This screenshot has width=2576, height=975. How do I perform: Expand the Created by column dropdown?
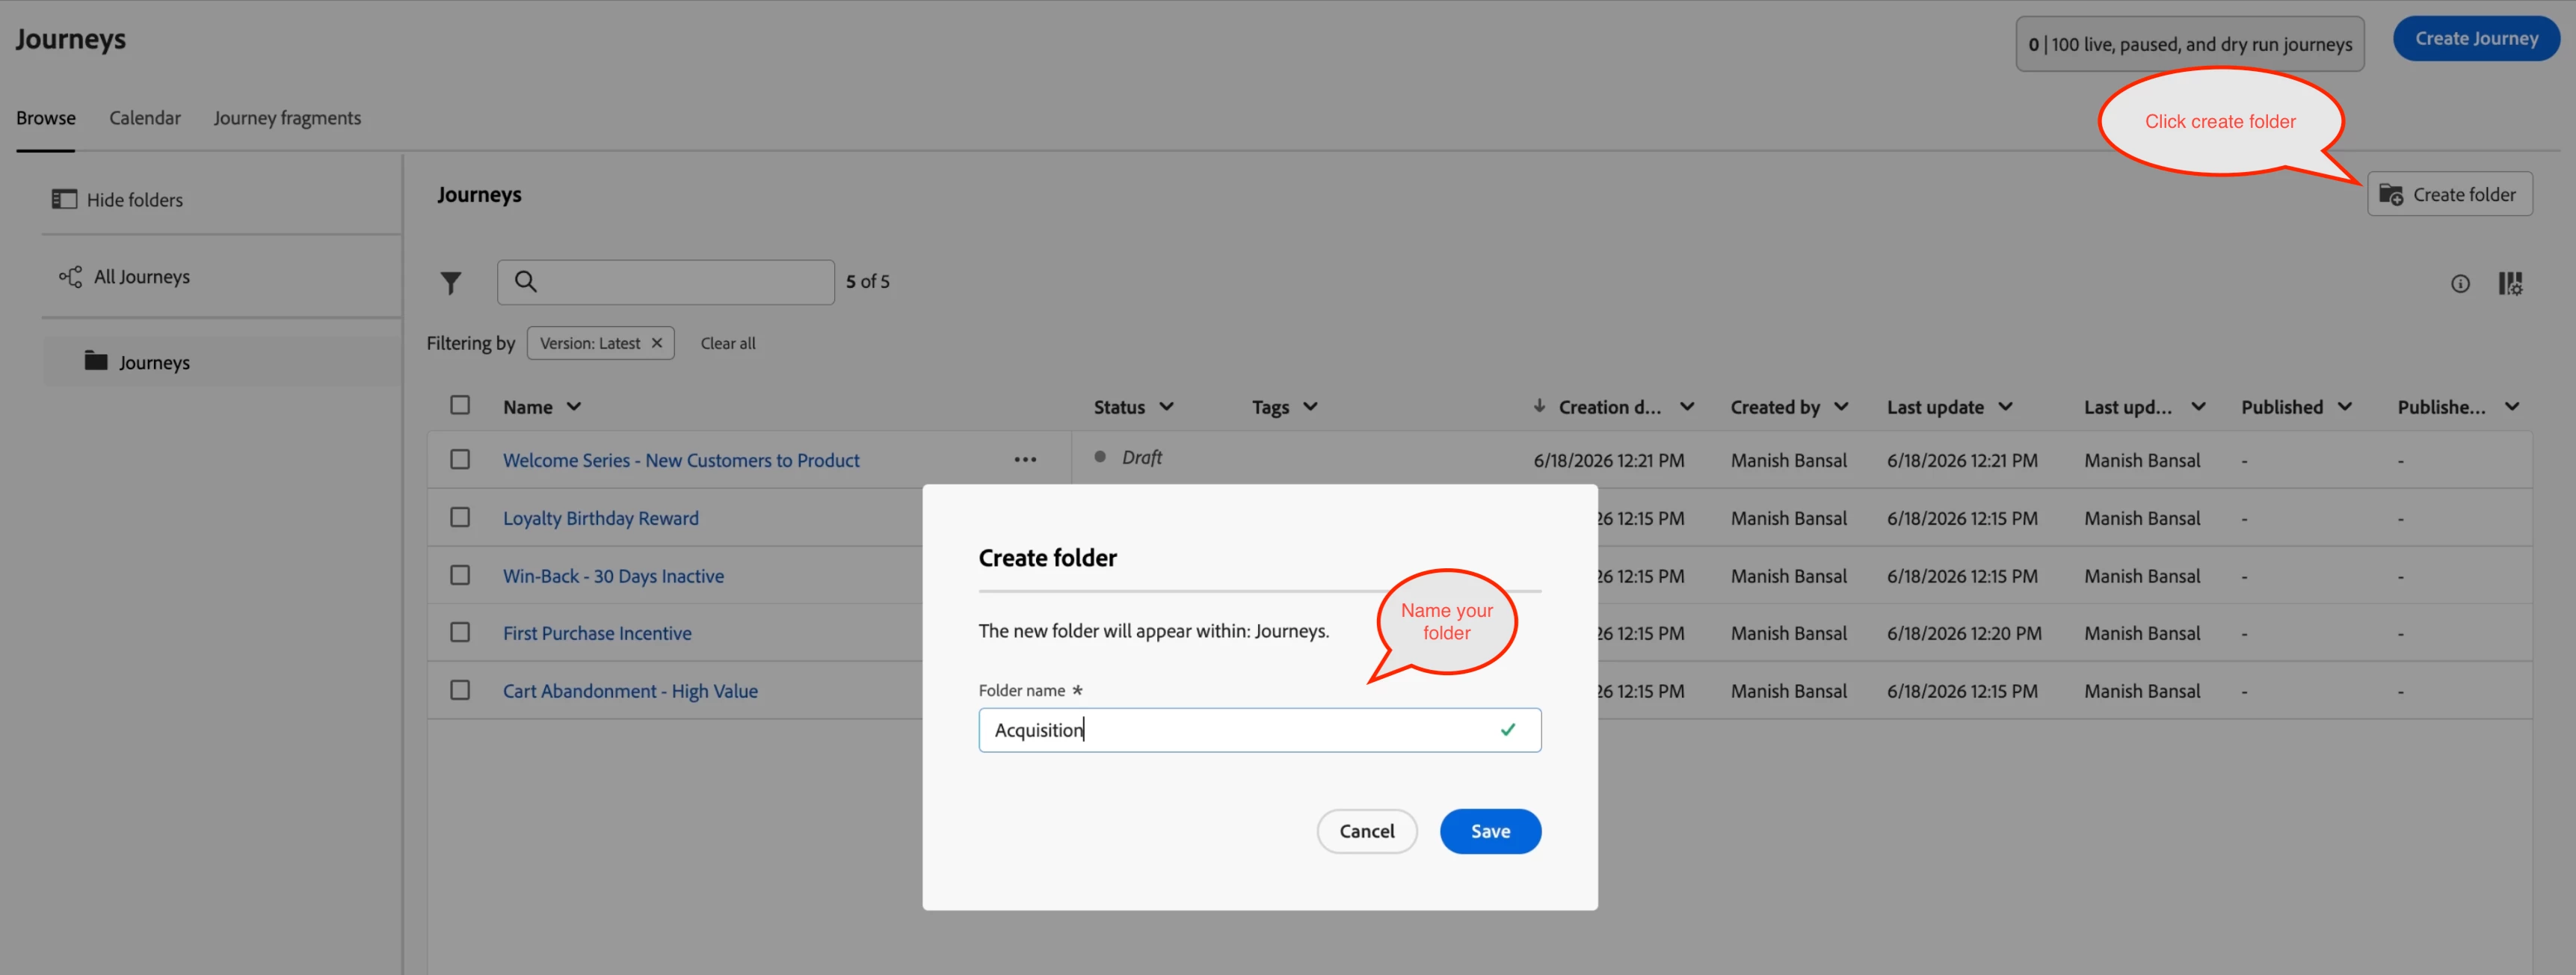pos(1841,407)
